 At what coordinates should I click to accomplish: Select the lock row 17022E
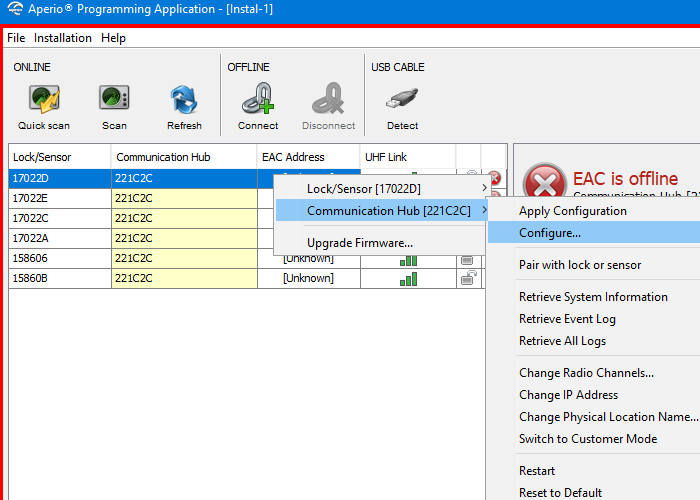[x=58, y=198]
